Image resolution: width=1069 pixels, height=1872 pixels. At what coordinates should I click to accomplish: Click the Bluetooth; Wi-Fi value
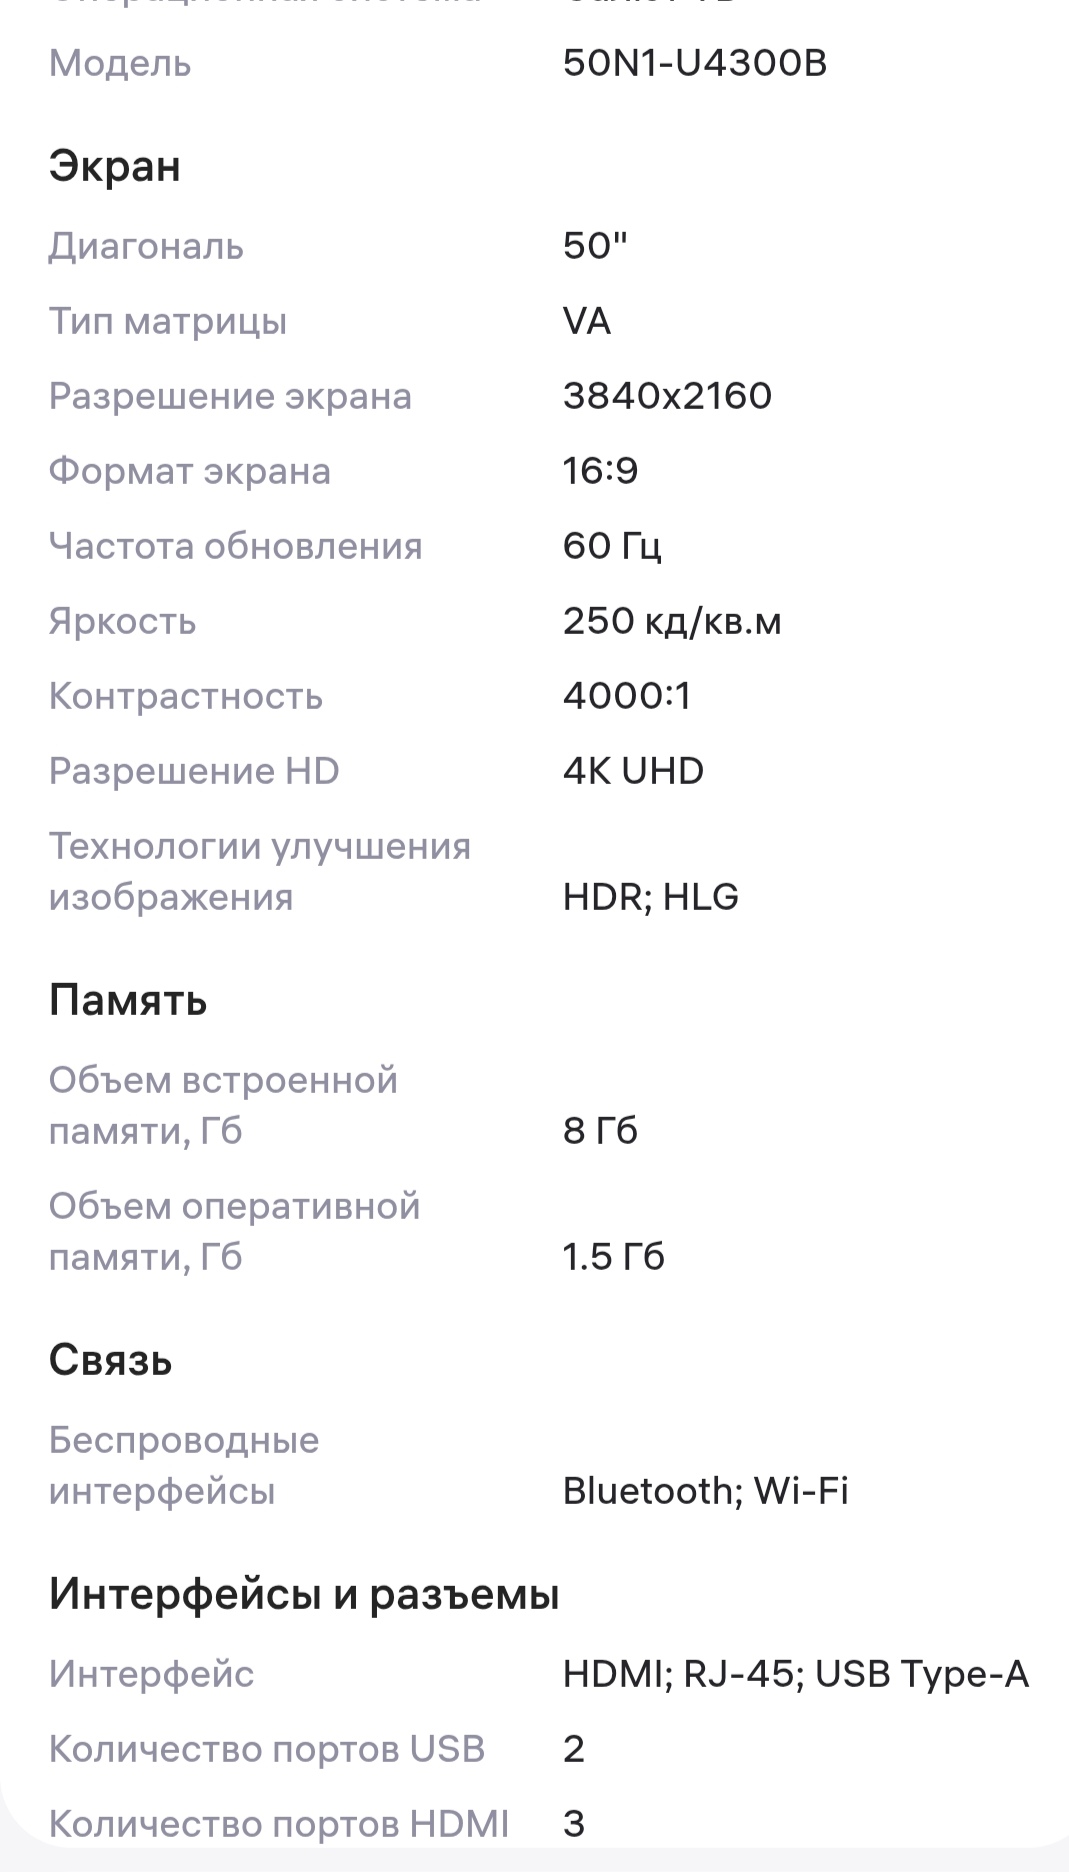[705, 1491]
